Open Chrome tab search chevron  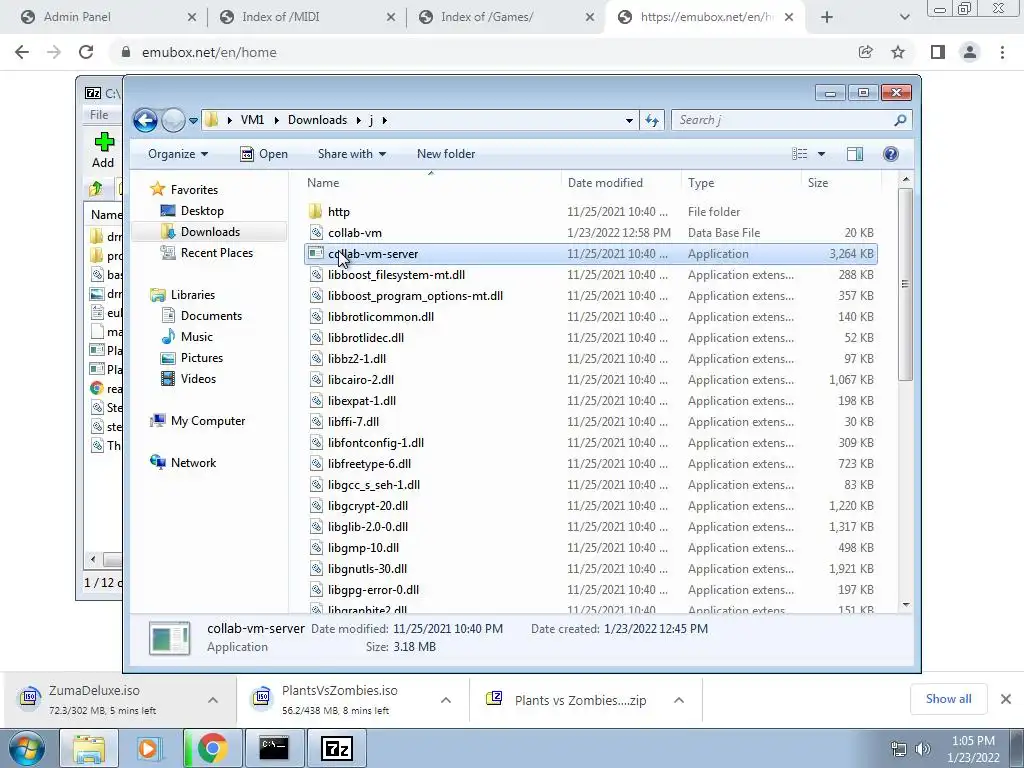(x=904, y=17)
